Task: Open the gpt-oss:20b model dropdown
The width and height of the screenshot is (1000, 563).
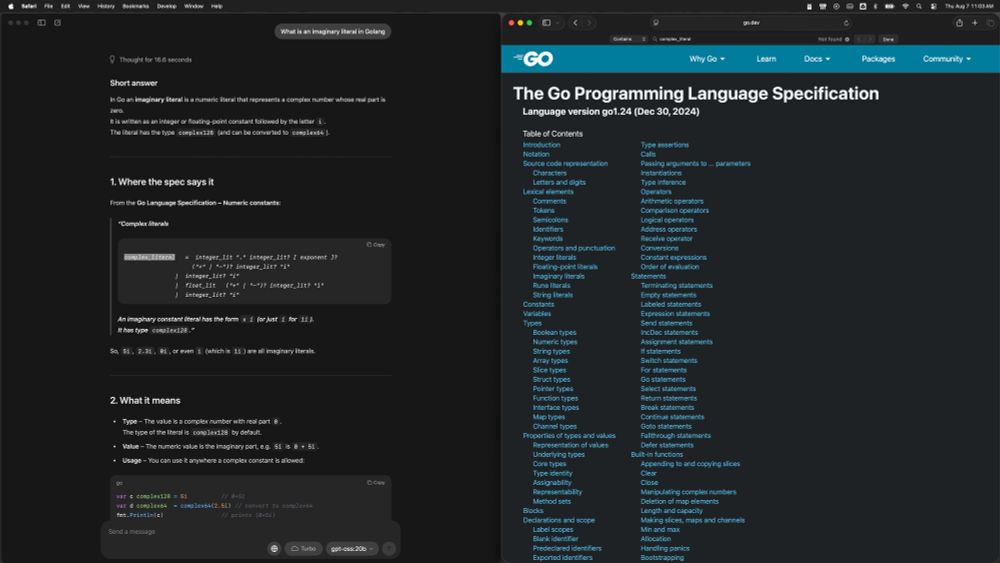Action: pyautogui.click(x=352, y=548)
